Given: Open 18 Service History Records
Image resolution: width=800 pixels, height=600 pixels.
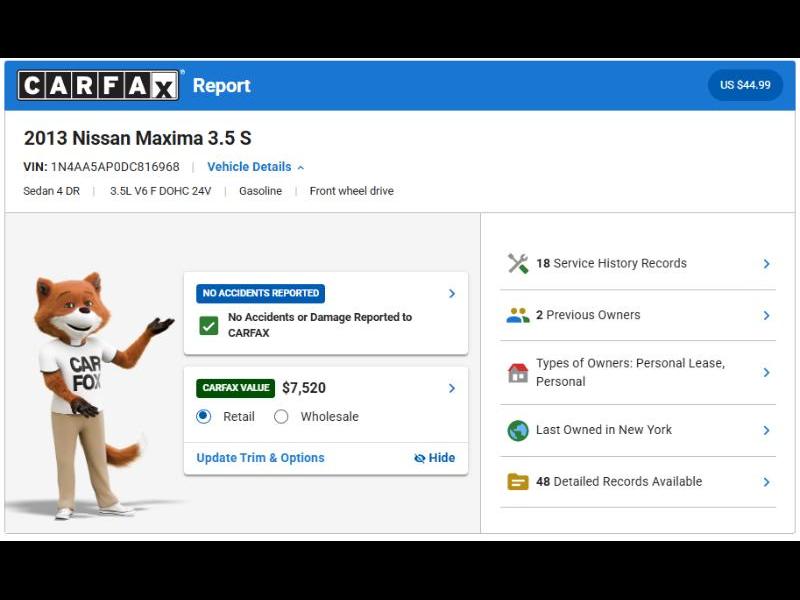Looking at the screenshot, I should click(638, 263).
